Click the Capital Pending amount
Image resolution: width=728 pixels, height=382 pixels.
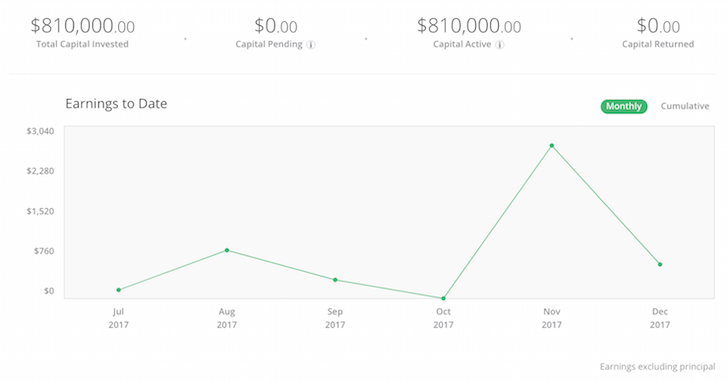pyautogui.click(x=276, y=26)
